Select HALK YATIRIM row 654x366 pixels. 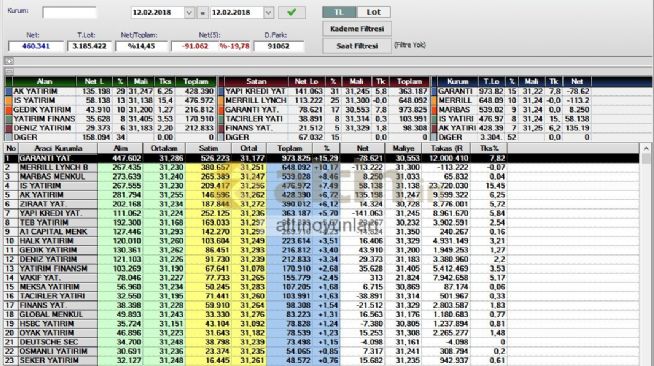(x=321, y=241)
